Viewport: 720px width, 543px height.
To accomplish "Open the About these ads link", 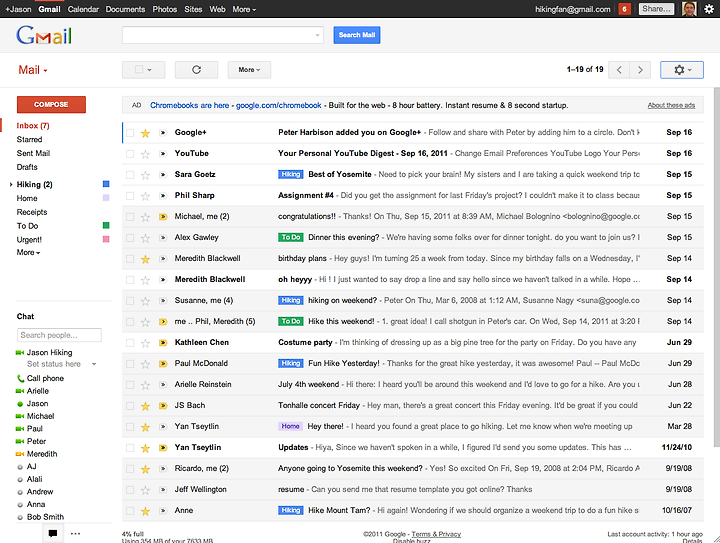I will click(x=671, y=106).
